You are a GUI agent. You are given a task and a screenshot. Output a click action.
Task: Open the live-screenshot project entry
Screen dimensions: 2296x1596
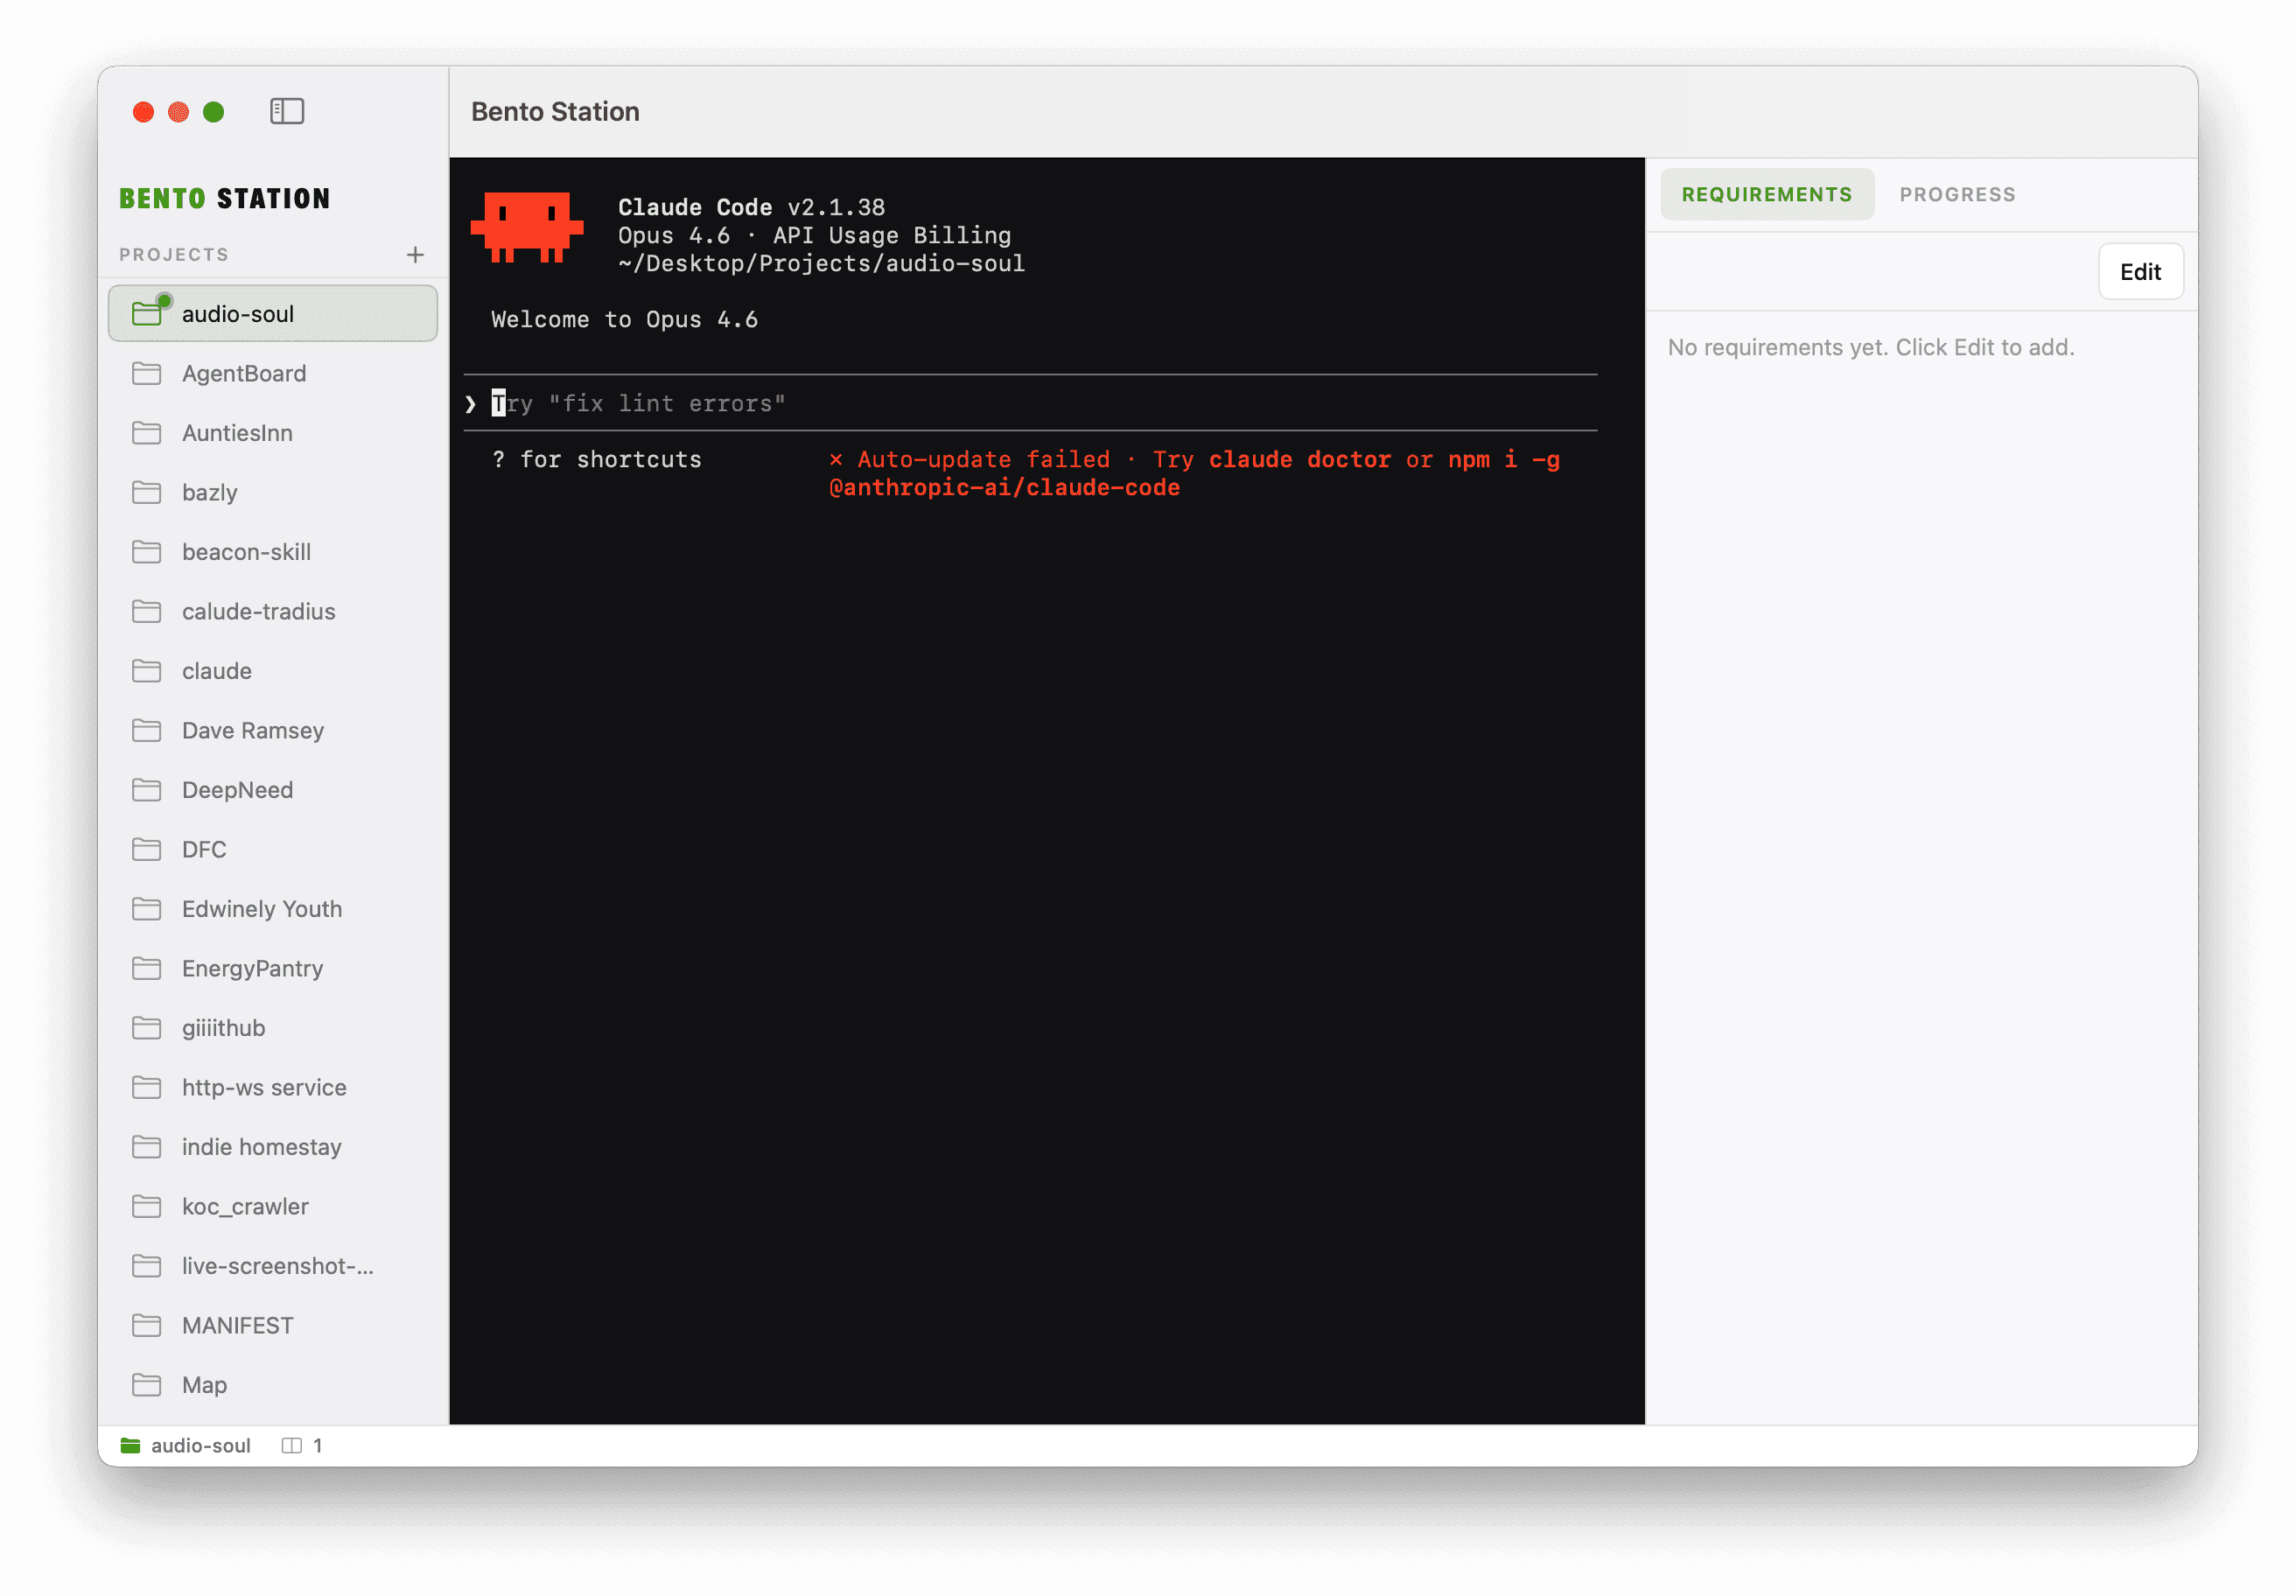[x=277, y=1266]
